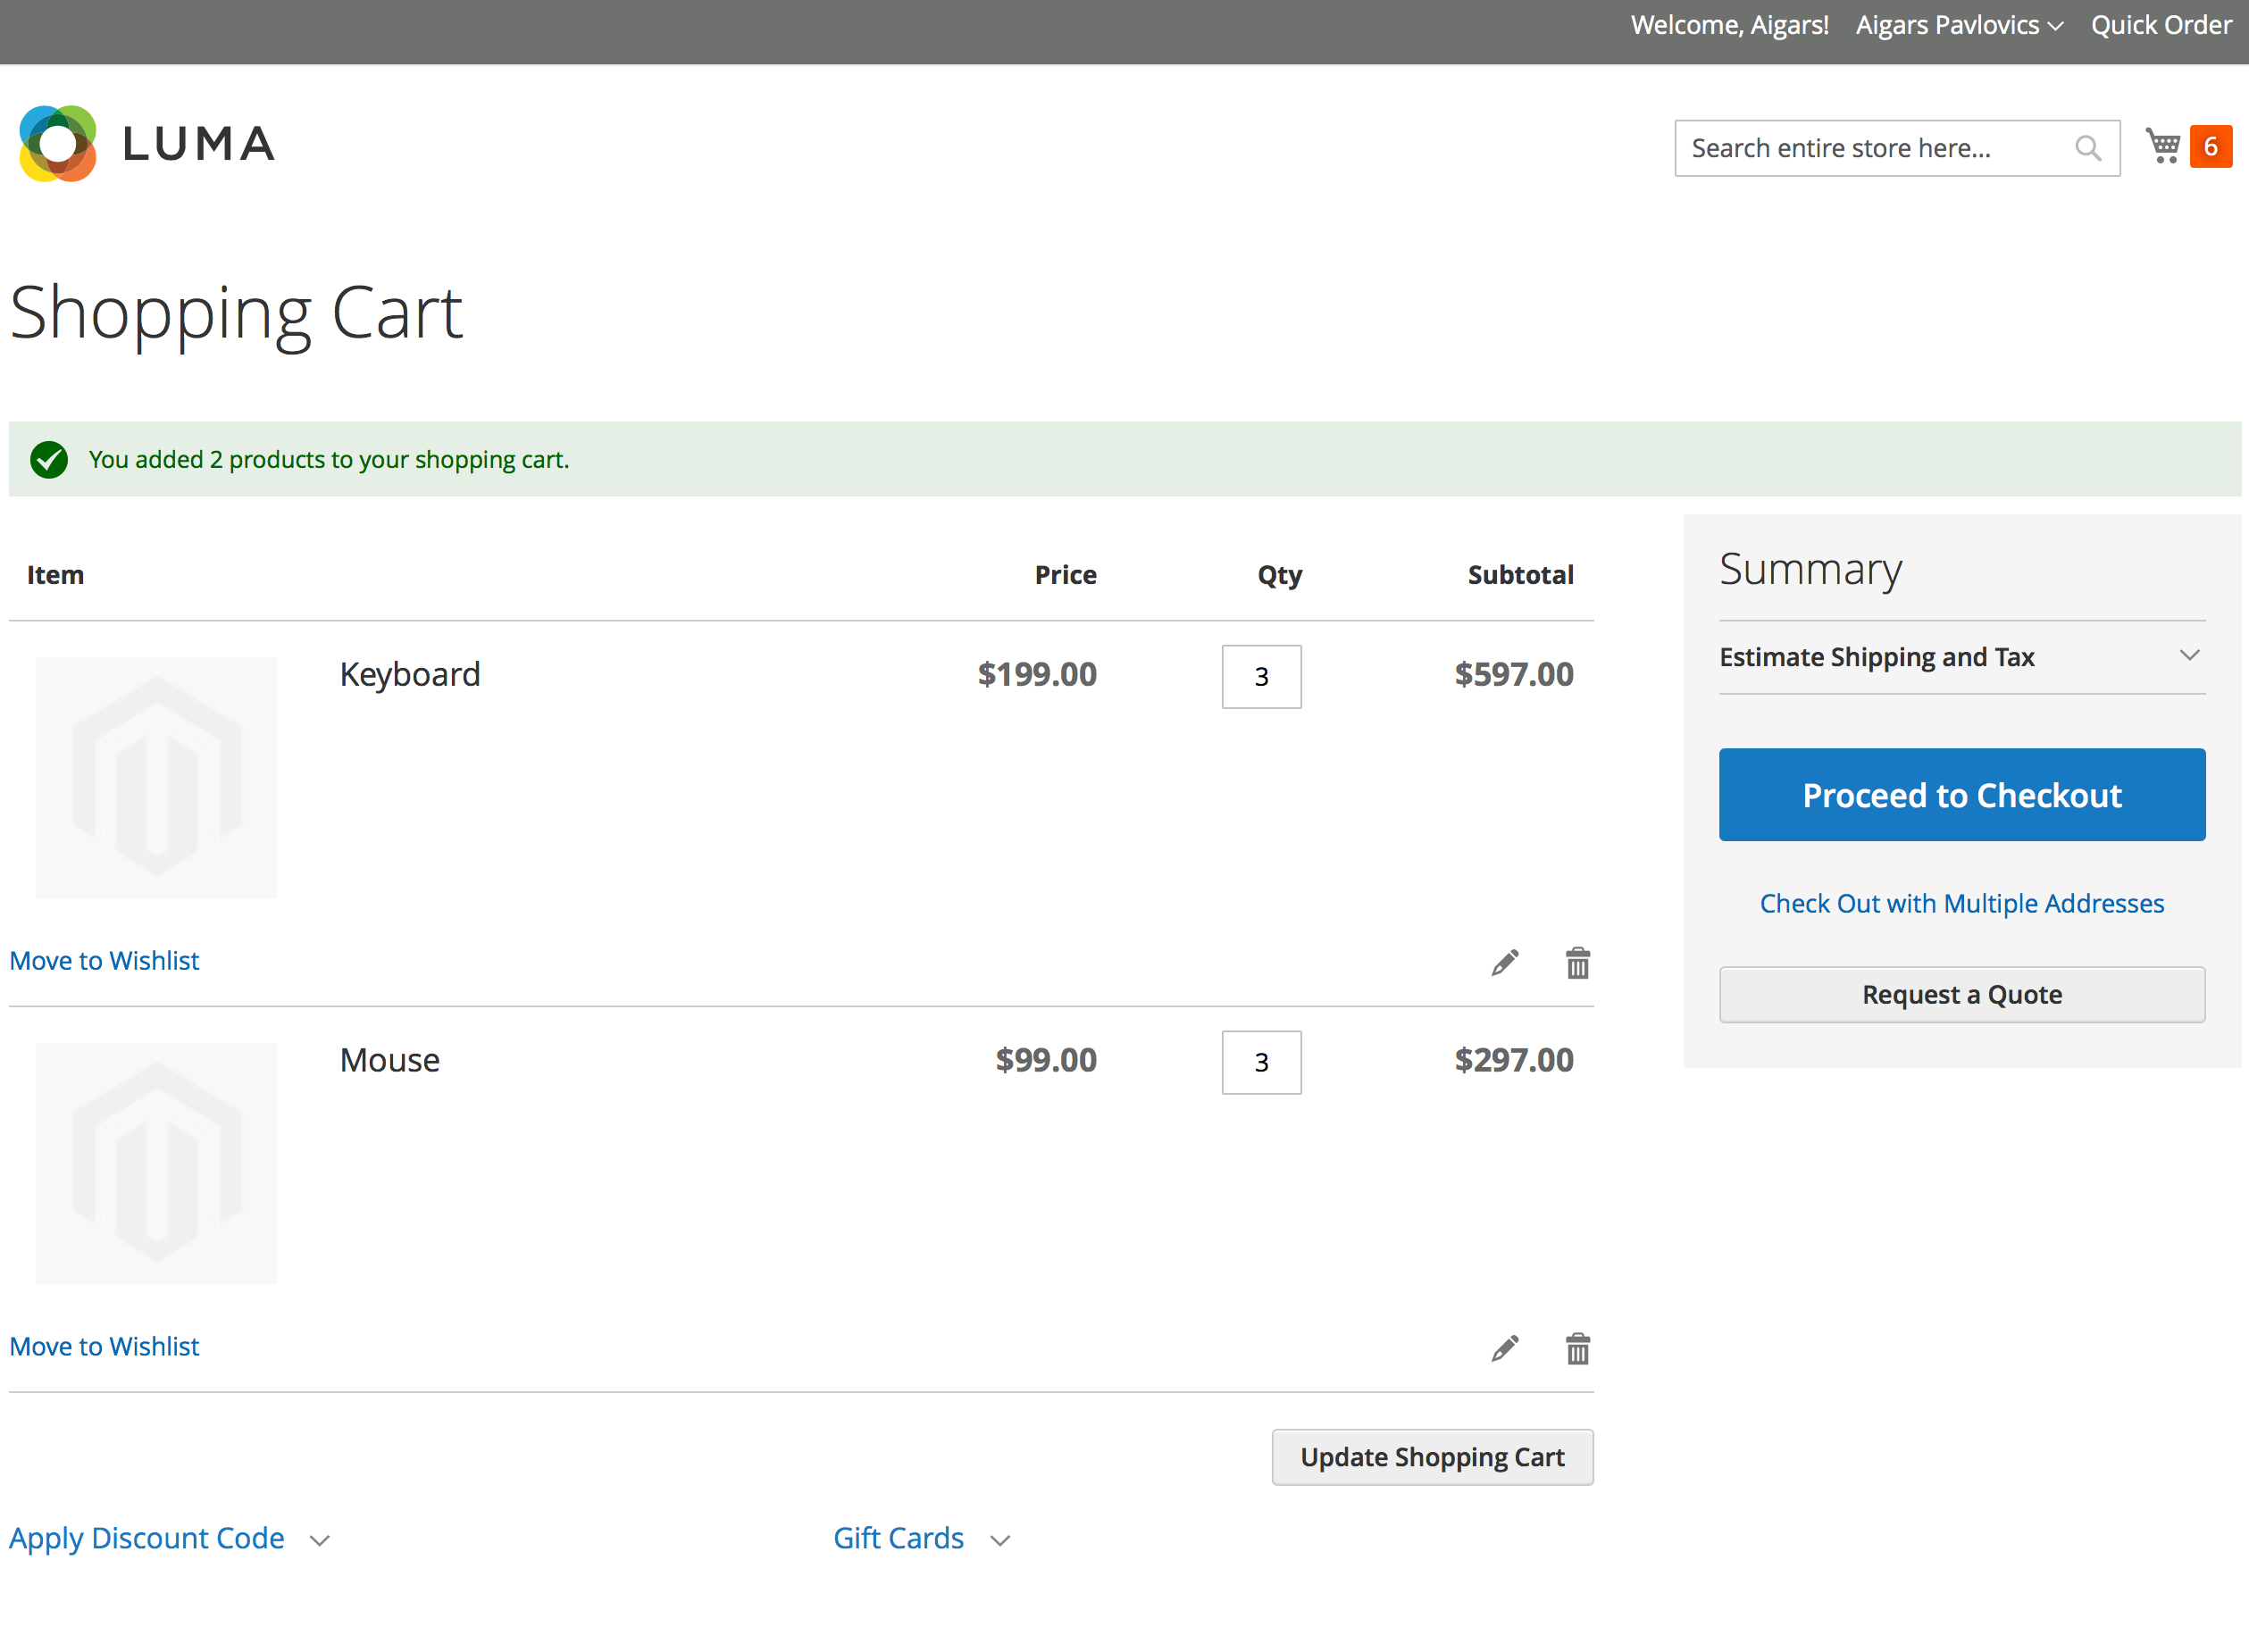Click the cart item count badge
Image resolution: width=2249 pixels, height=1652 pixels.
point(2210,147)
